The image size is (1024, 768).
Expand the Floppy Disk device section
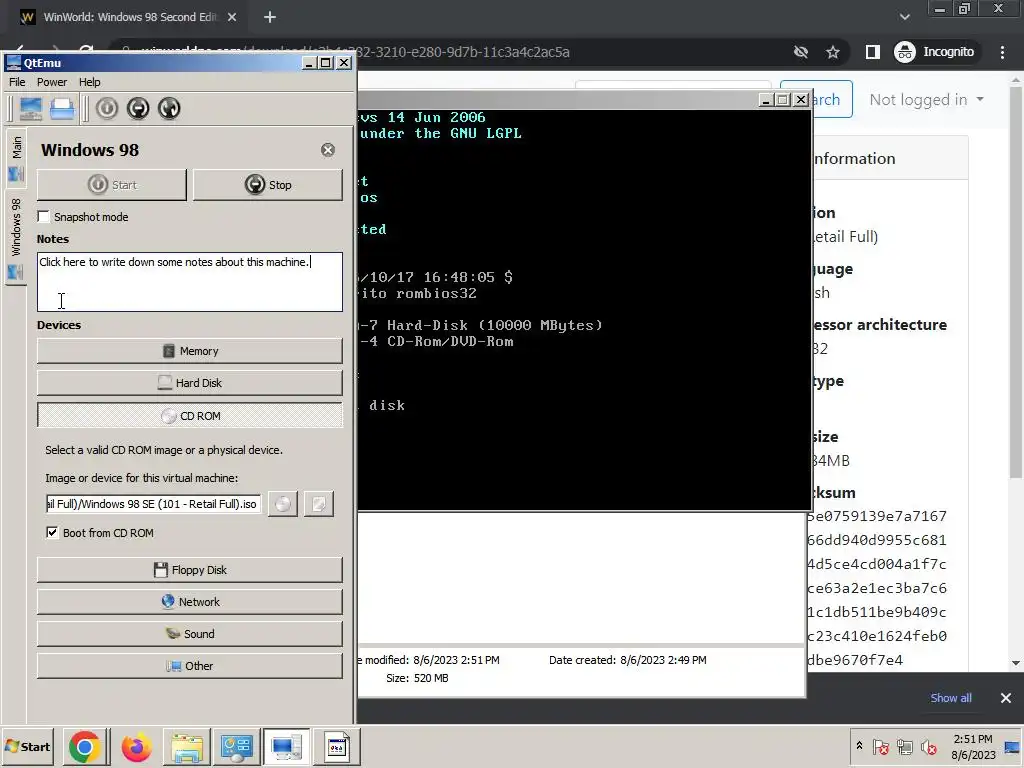[189, 570]
